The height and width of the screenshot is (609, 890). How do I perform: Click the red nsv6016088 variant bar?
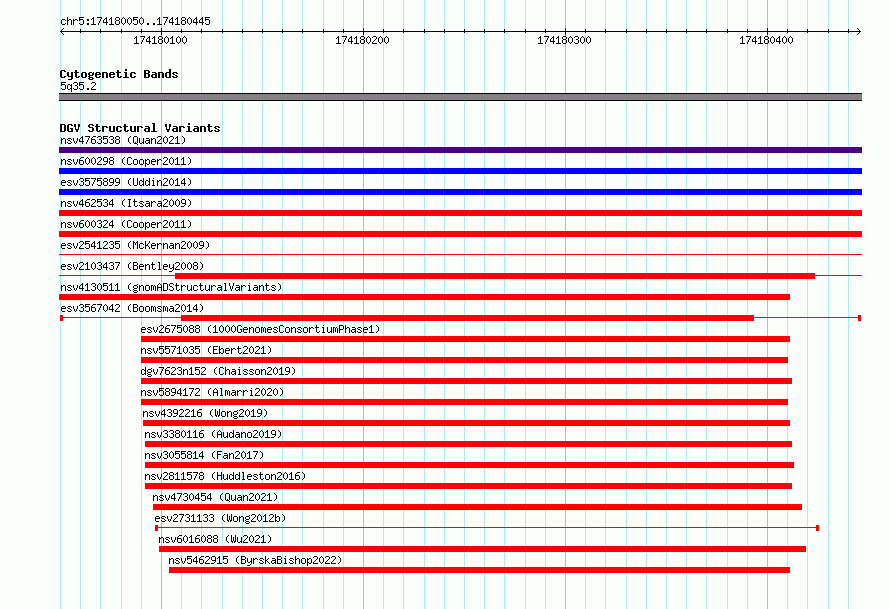point(482,549)
